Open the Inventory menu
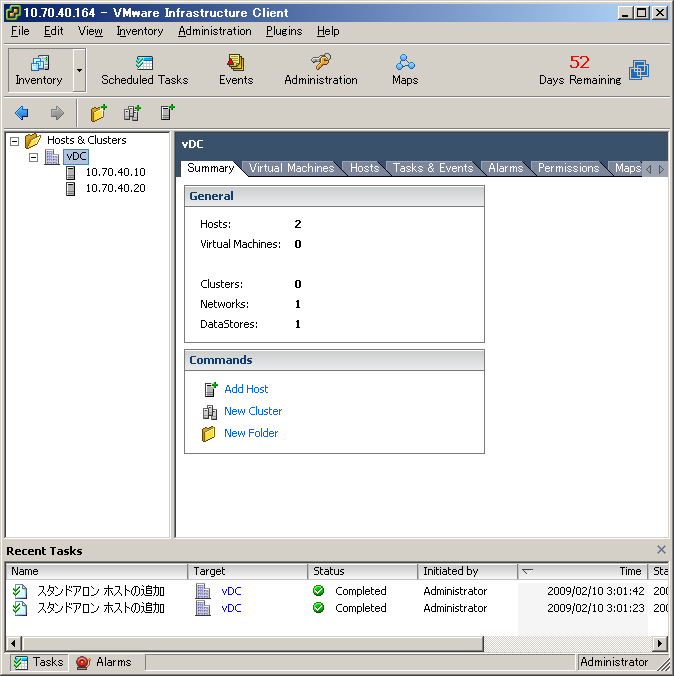The height and width of the screenshot is (676, 674). click(140, 31)
